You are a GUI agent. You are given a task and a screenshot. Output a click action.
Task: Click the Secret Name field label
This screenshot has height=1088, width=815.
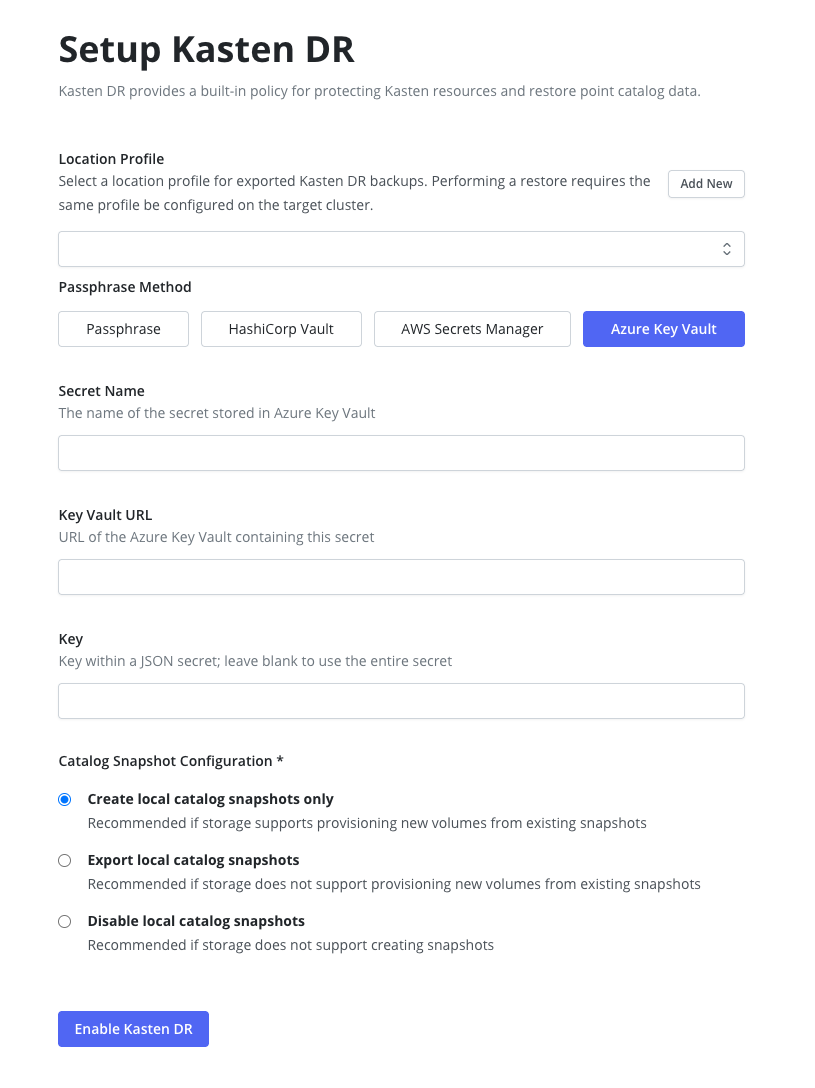pyautogui.click(x=101, y=391)
